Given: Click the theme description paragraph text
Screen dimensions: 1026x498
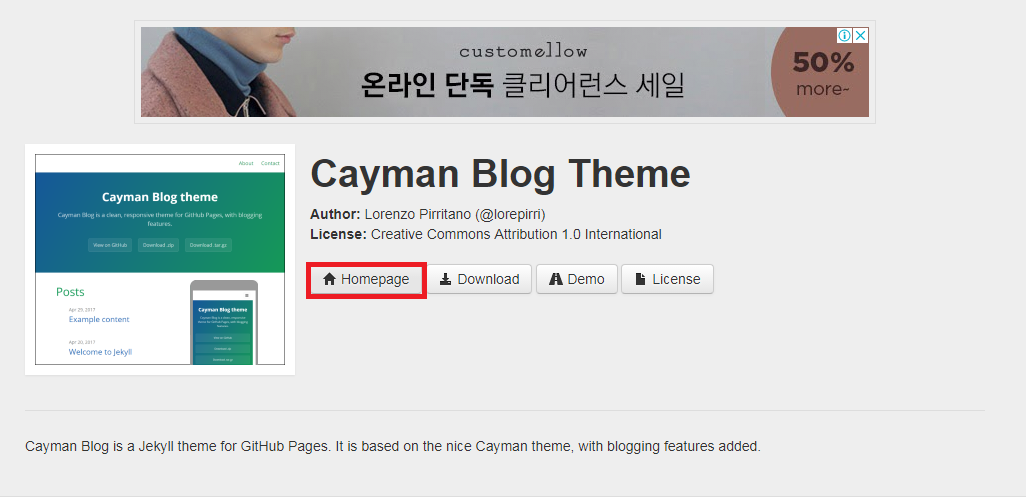Looking at the screenshot, I should [393, 447].
